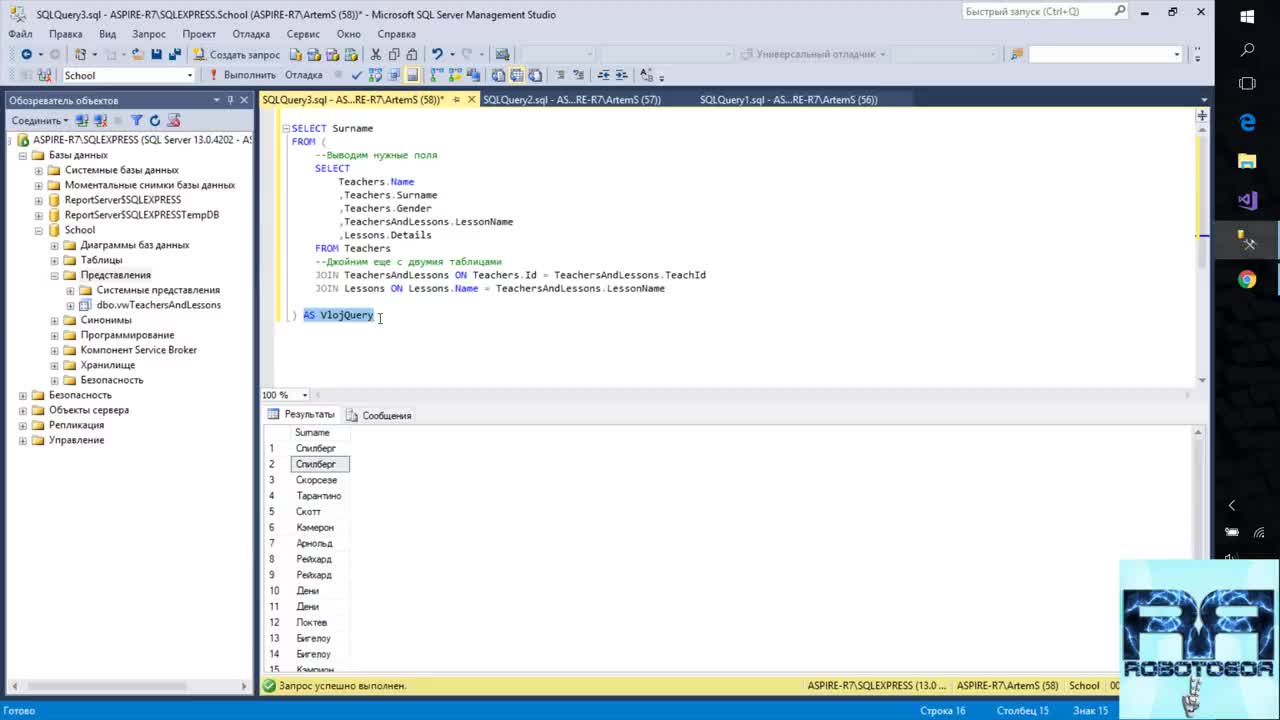Click the Object Explorer filter icon
The height and width of the screenshot is (720, 1280).
click(x=137, y=120)
